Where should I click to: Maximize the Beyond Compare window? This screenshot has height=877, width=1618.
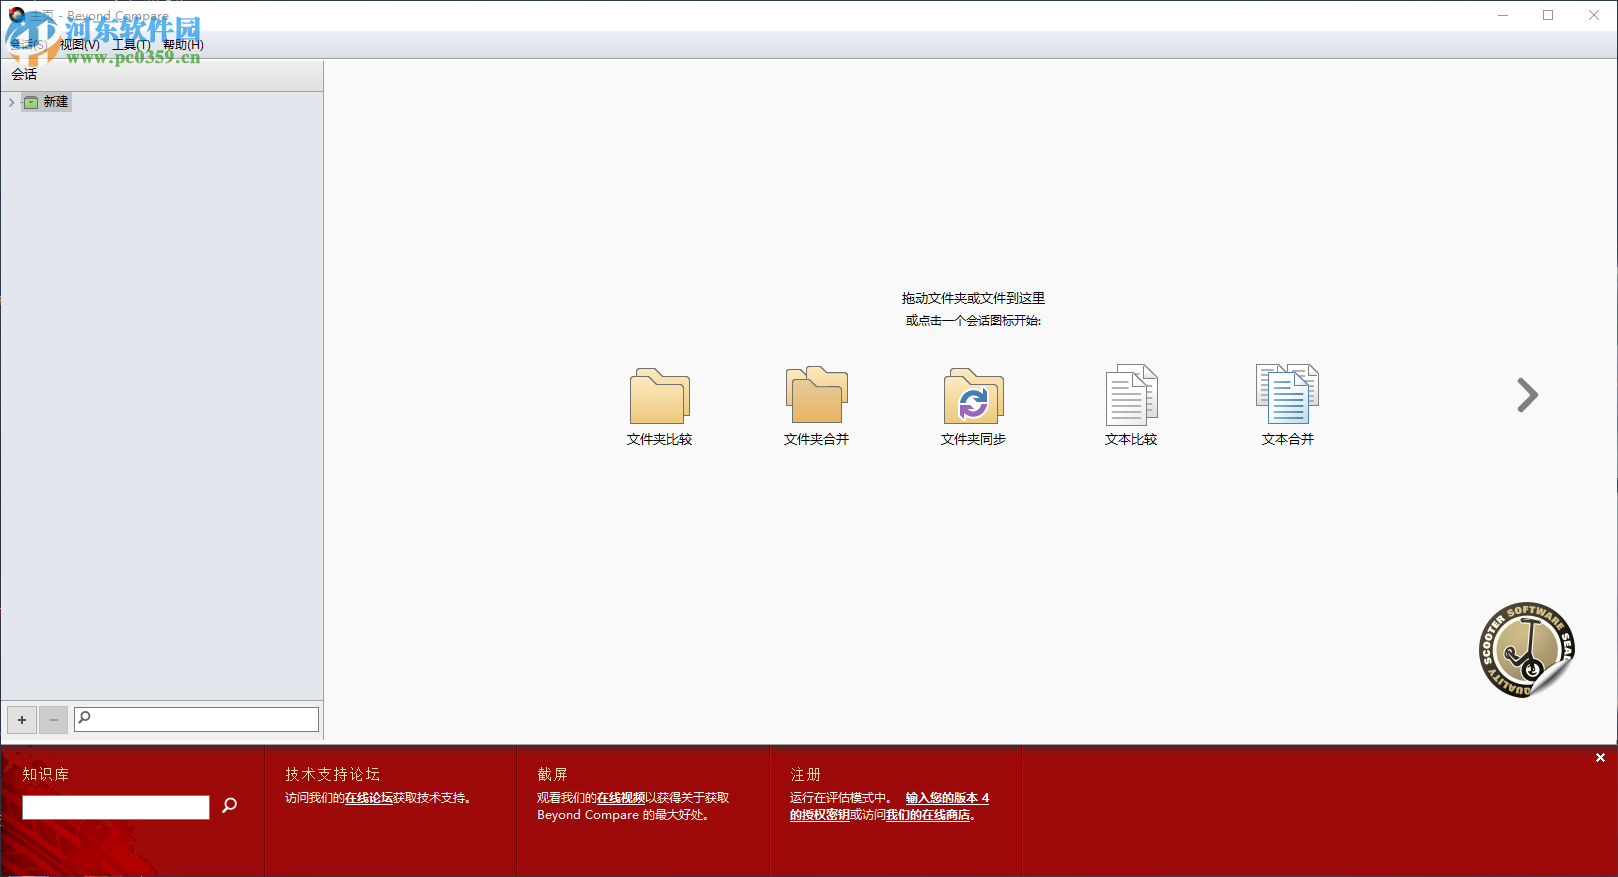(1548, 15)
